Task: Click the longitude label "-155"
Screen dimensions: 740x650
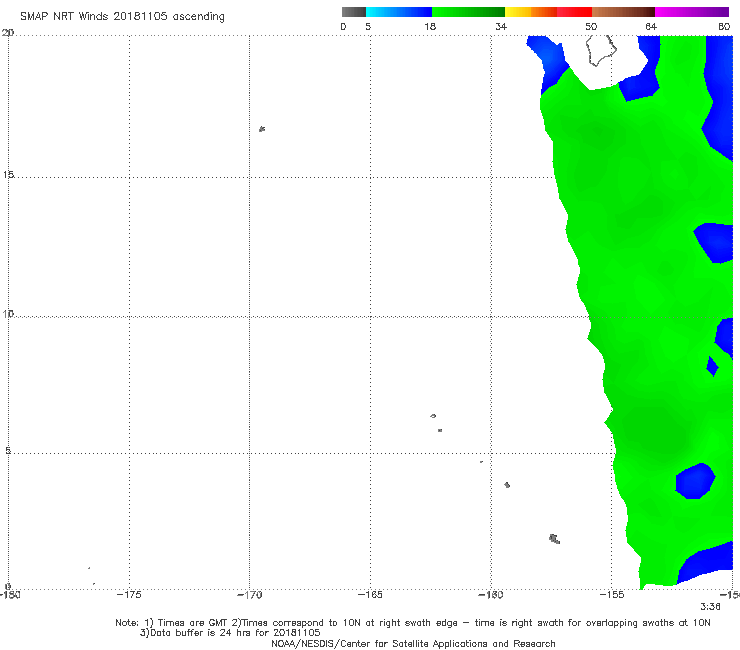Action: (612, 595)
